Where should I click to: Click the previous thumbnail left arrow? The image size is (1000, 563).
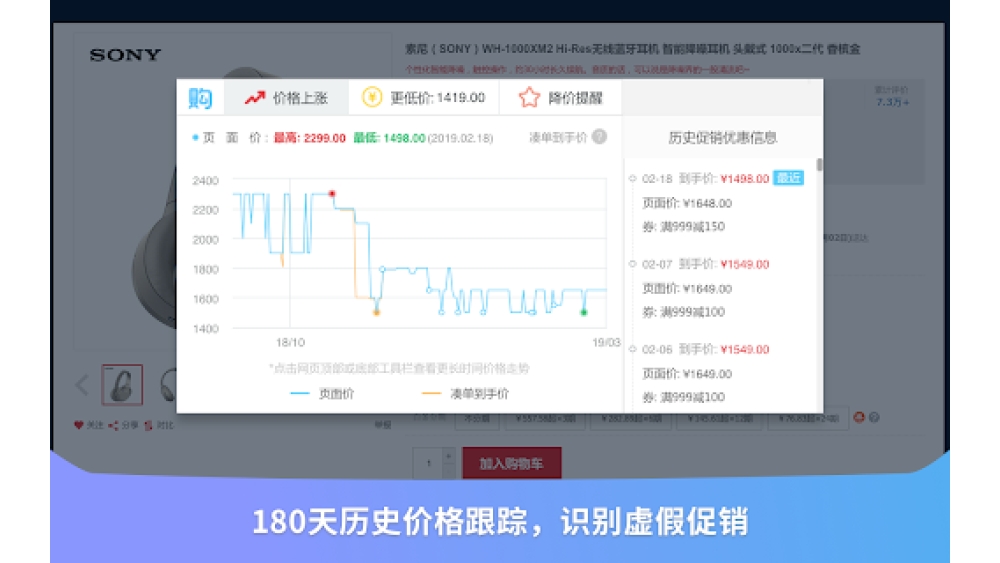click(x=82, y=384)
